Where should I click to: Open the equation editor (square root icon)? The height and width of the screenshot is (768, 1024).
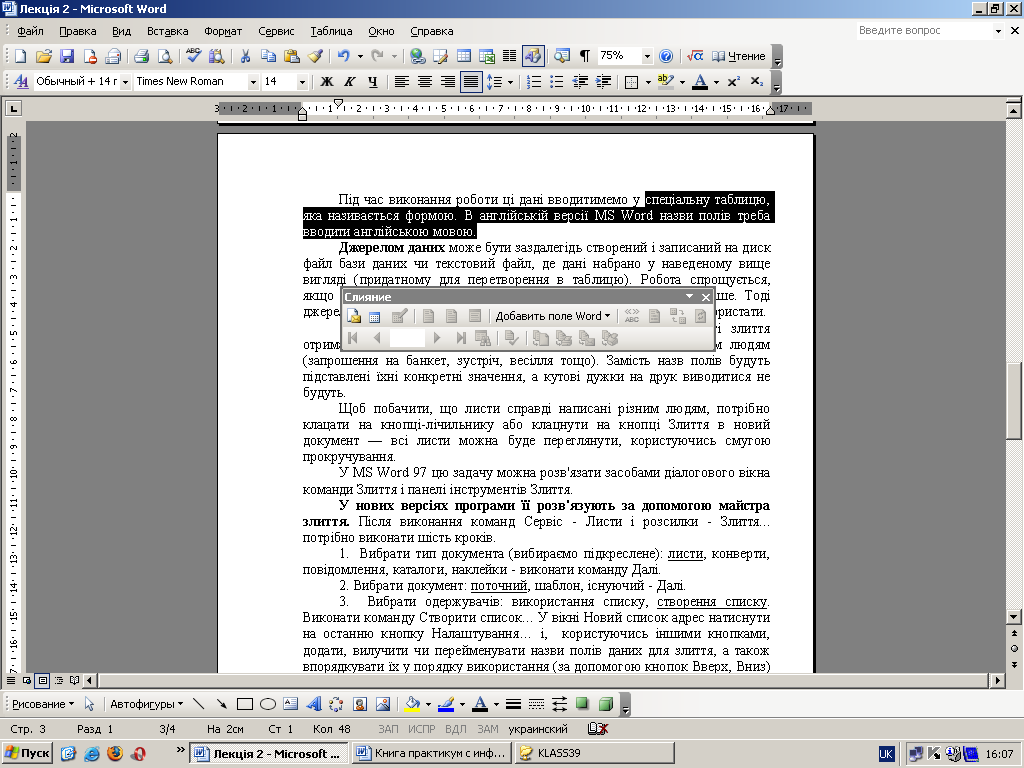(x=695, y=56)
